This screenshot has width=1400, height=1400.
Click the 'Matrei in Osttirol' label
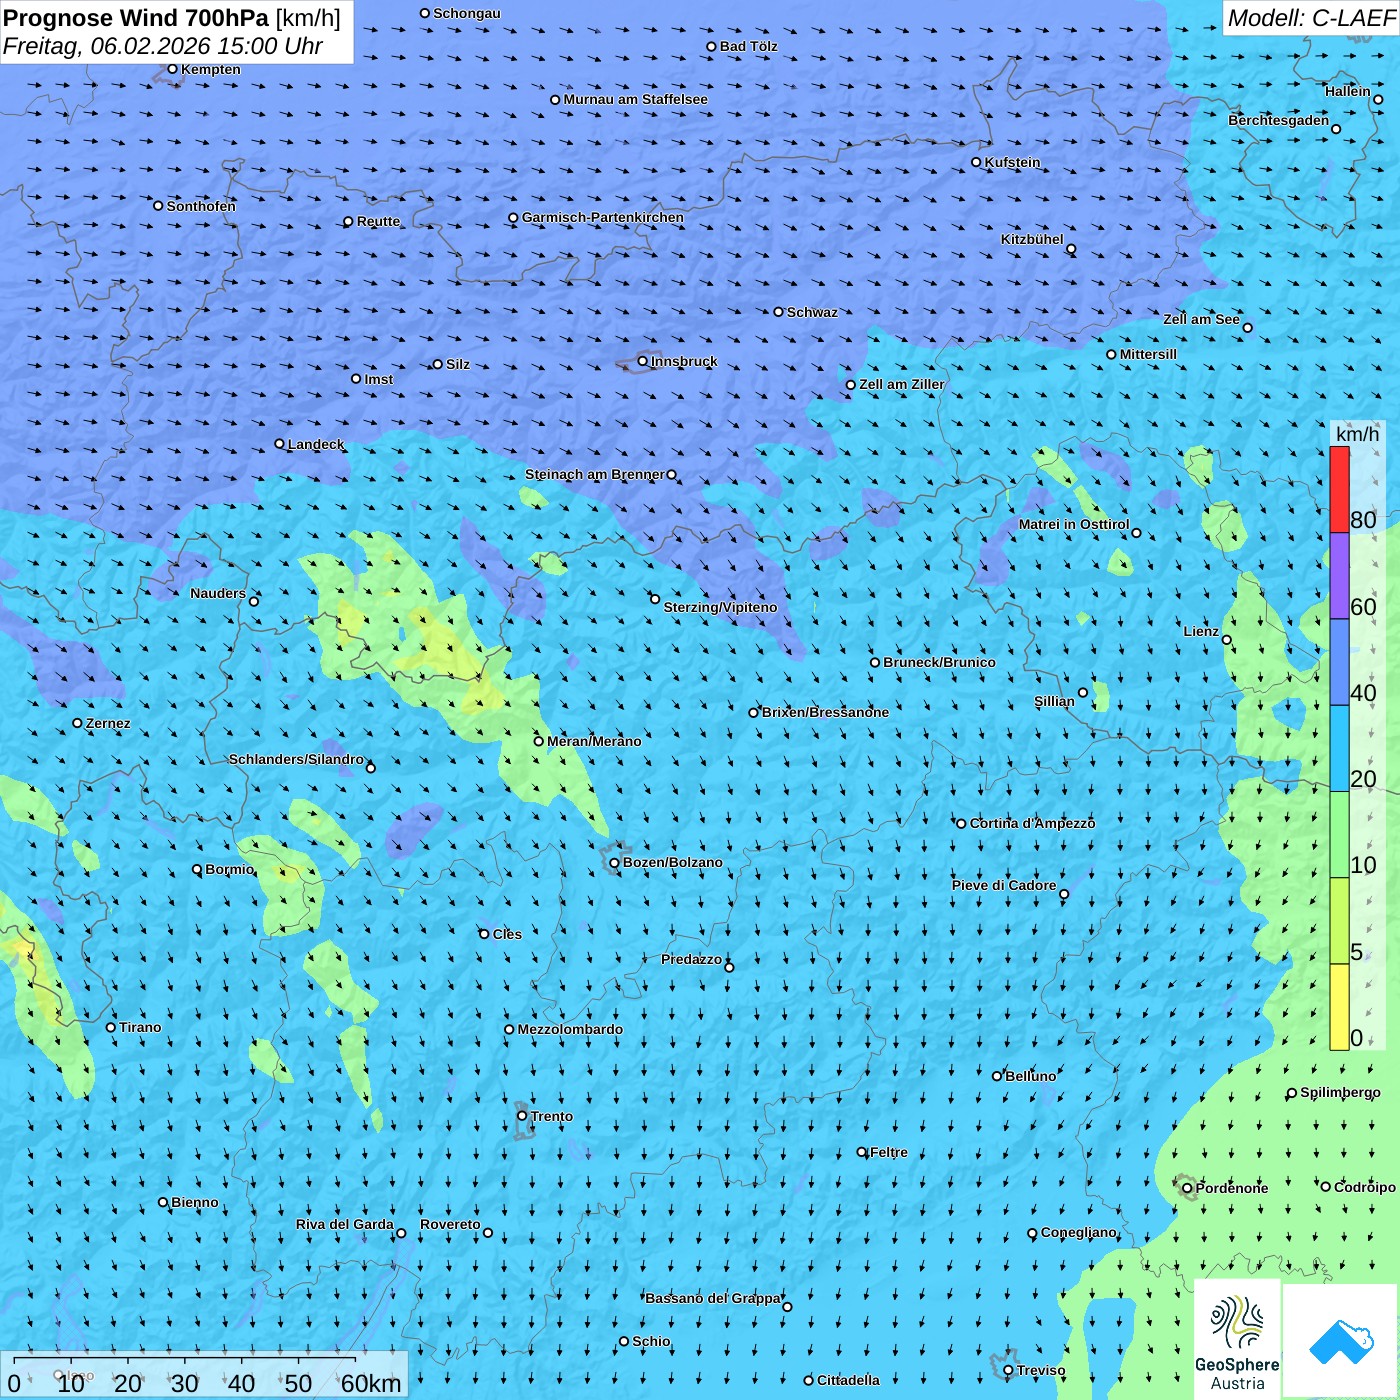1074,524
